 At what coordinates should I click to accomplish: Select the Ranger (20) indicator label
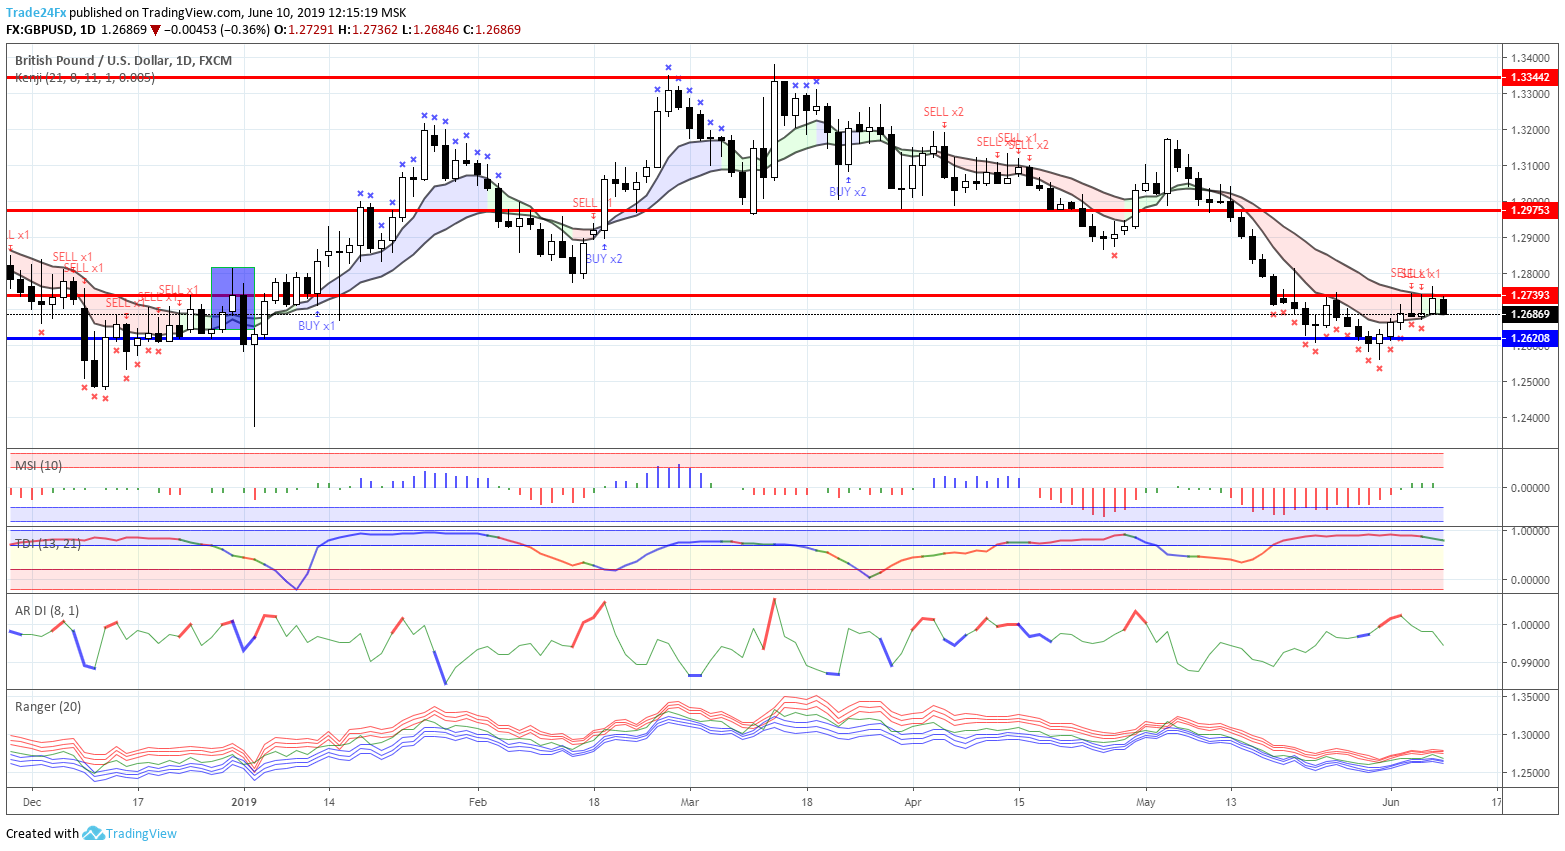(x=48, y=707)
